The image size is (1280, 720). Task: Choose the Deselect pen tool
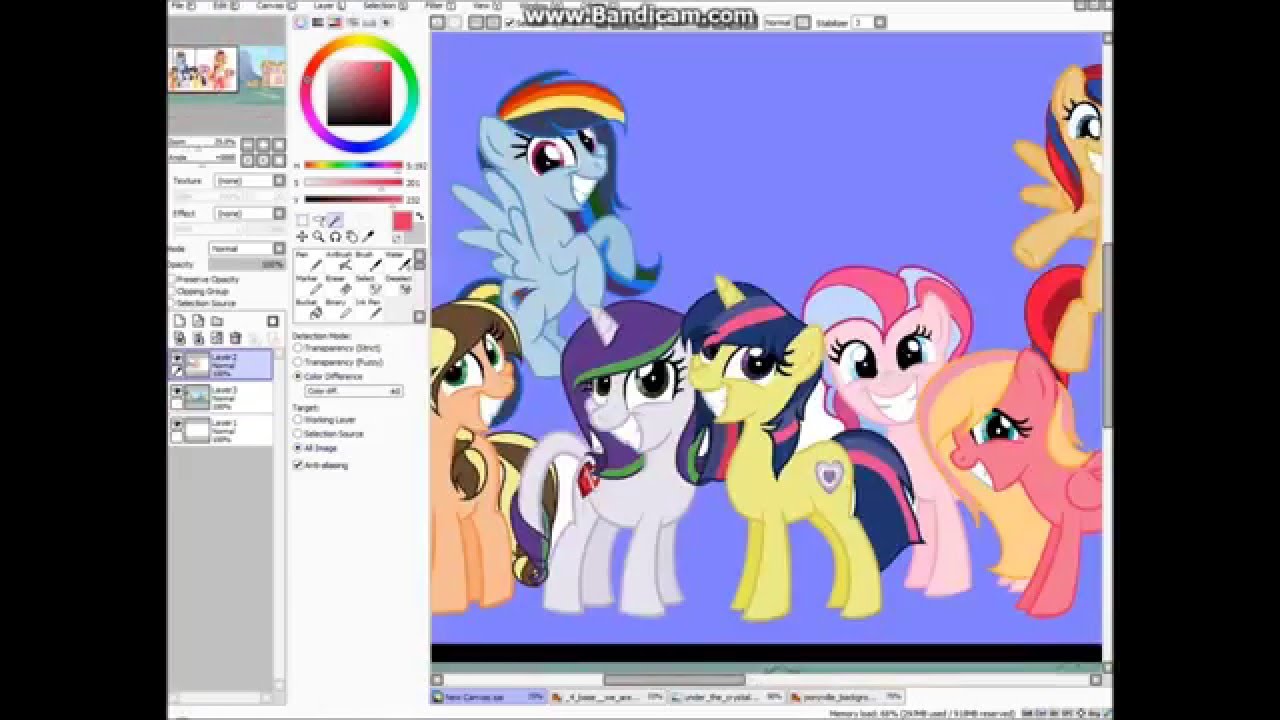click(399, 285)
